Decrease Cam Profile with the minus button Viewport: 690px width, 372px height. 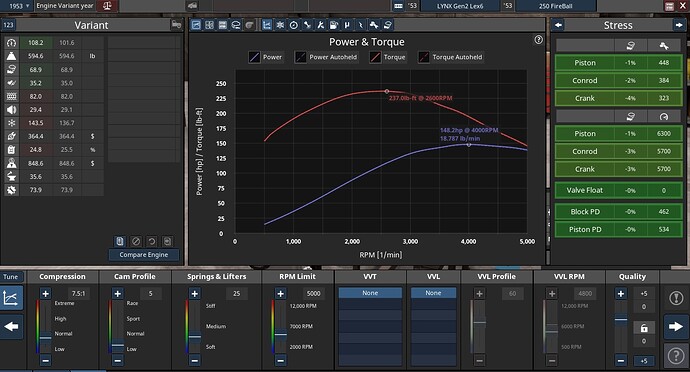pos(117,361)
